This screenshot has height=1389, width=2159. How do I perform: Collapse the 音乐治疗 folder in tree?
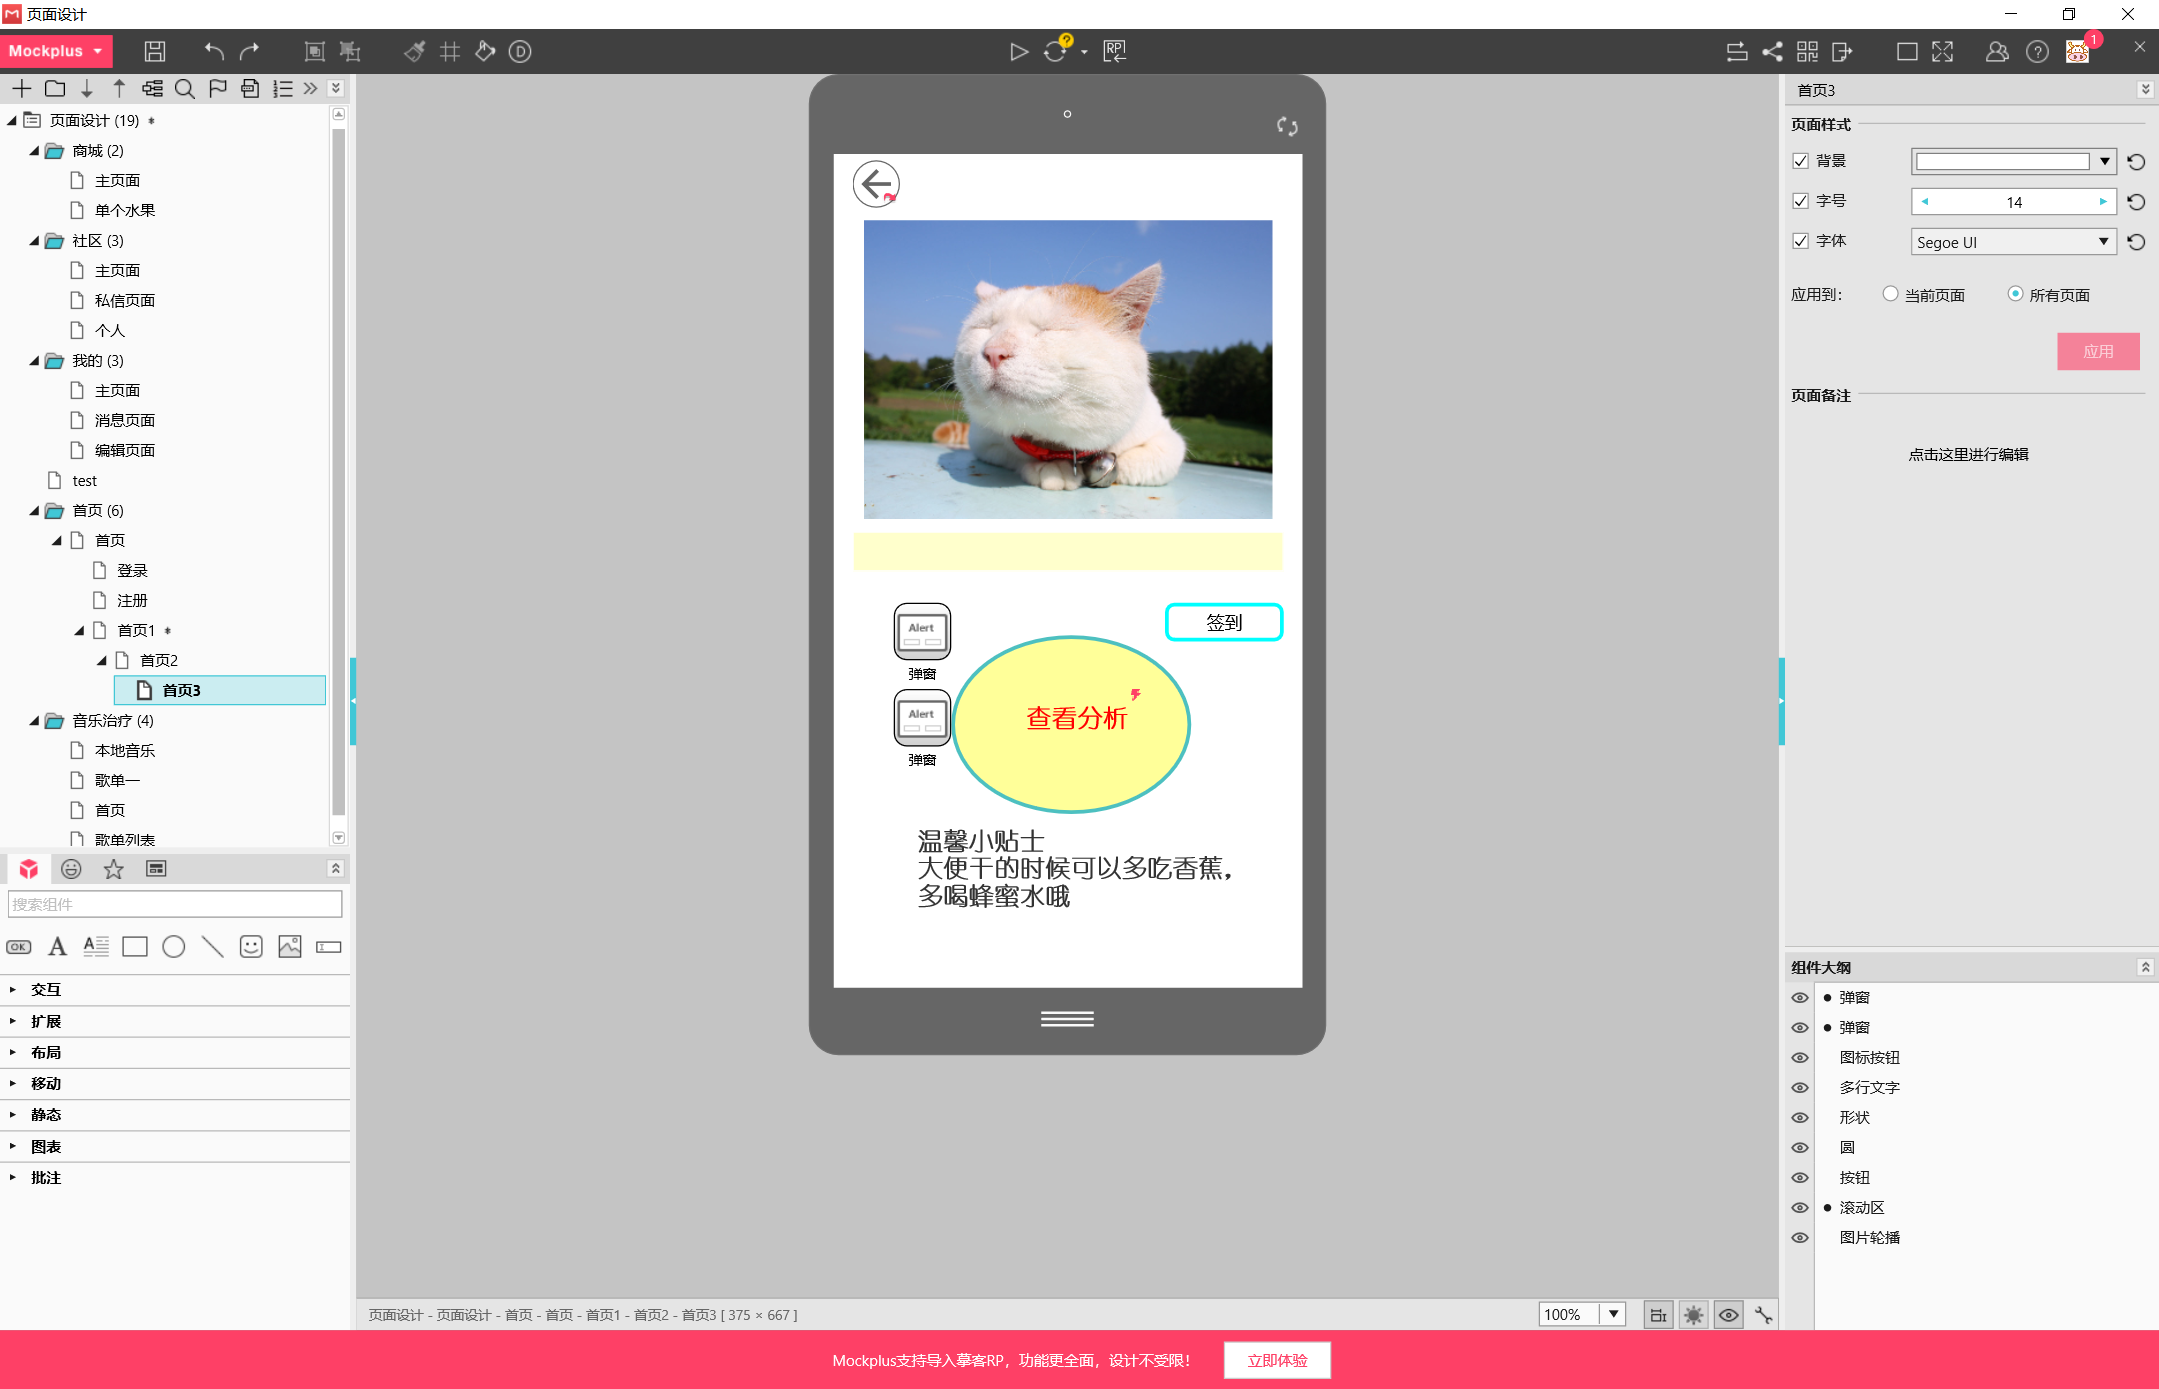point(35,720)
